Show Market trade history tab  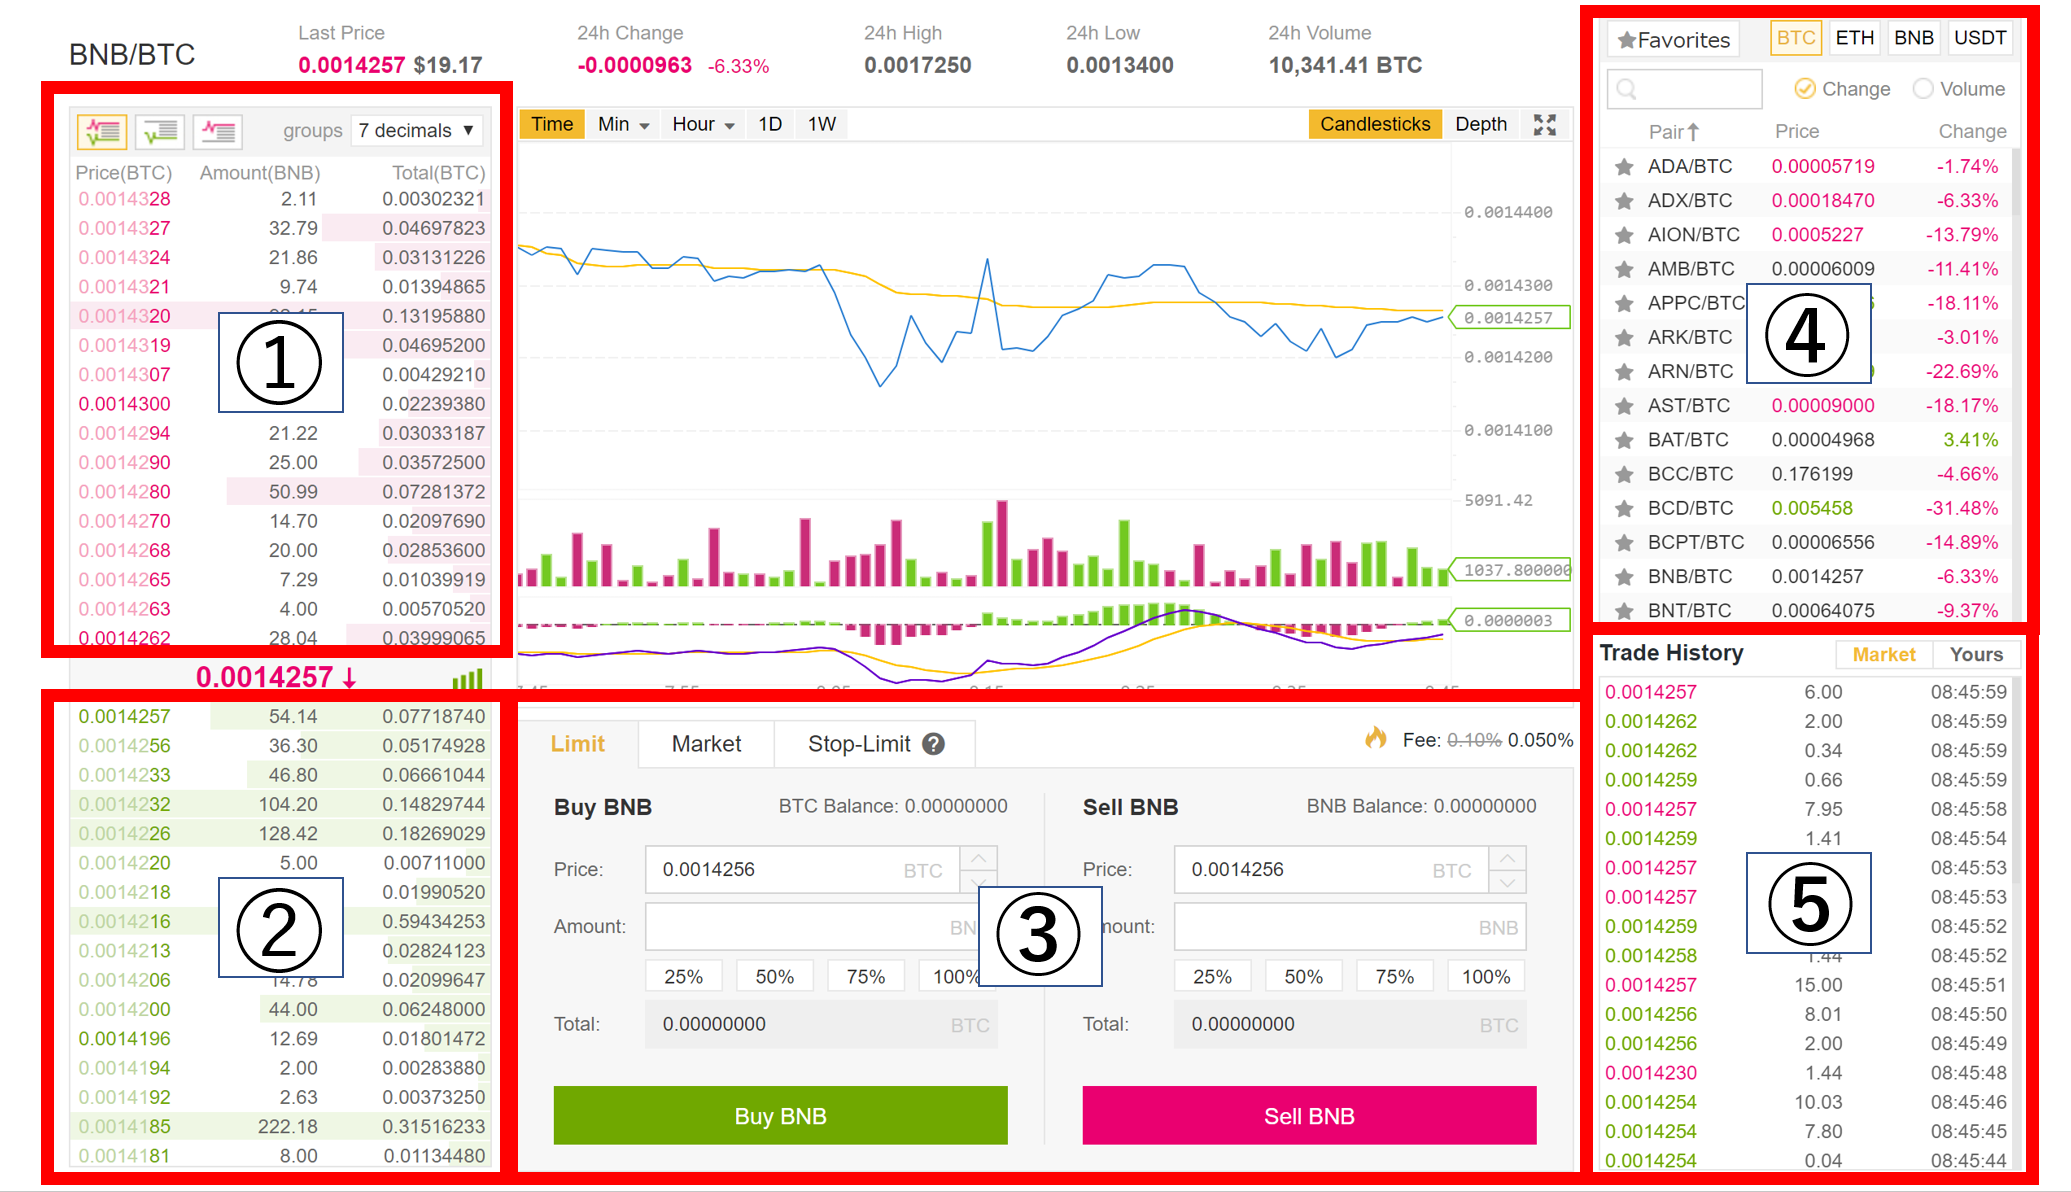pyautogui.click(x=1884, y=655)
